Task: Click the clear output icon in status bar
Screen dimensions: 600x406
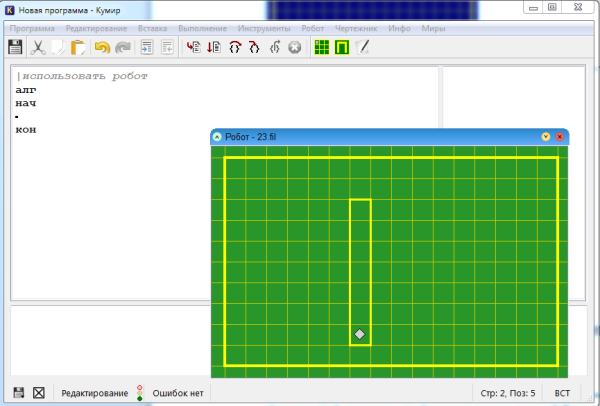Action: click(x=39, y=393)
